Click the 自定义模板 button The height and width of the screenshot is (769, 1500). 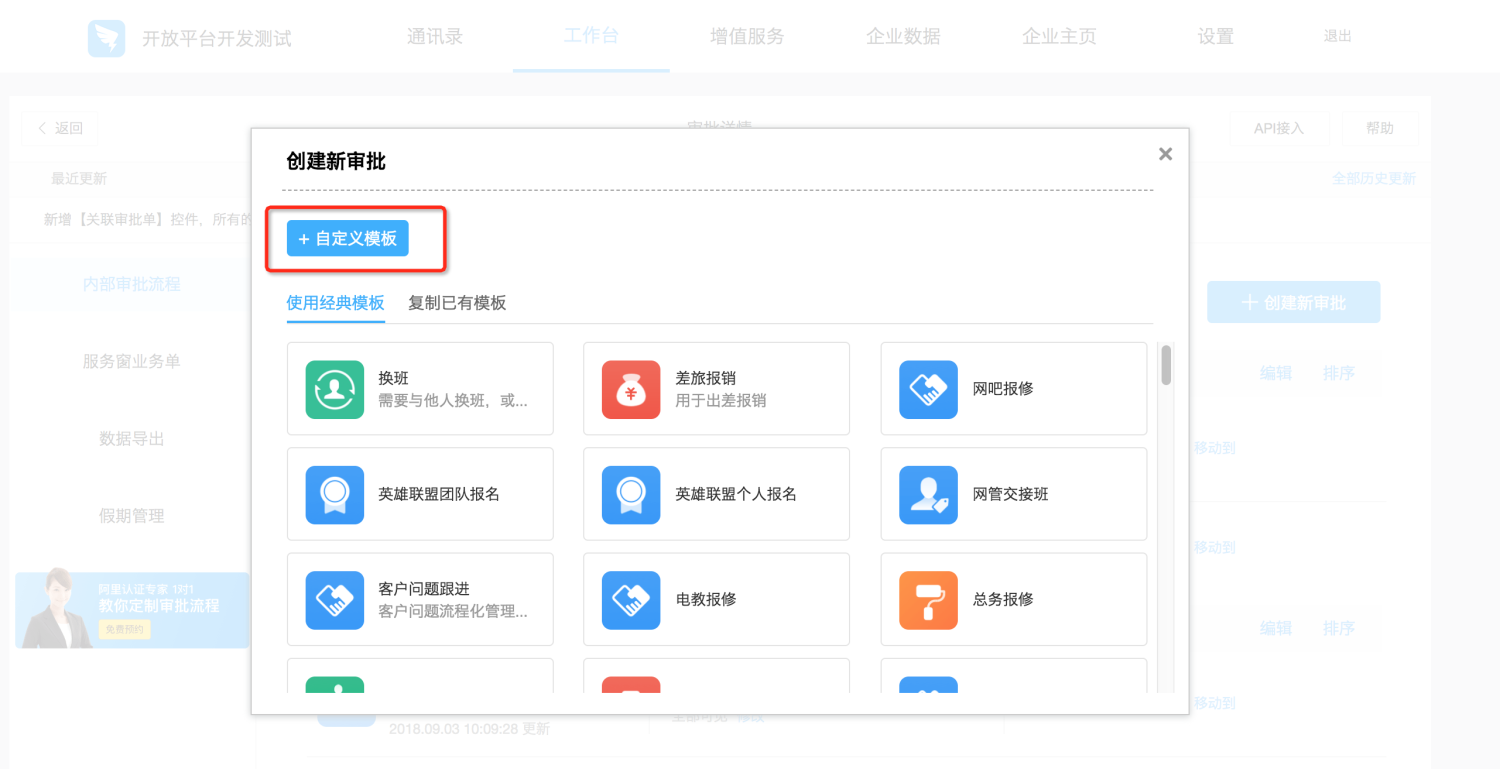[348, 239]
